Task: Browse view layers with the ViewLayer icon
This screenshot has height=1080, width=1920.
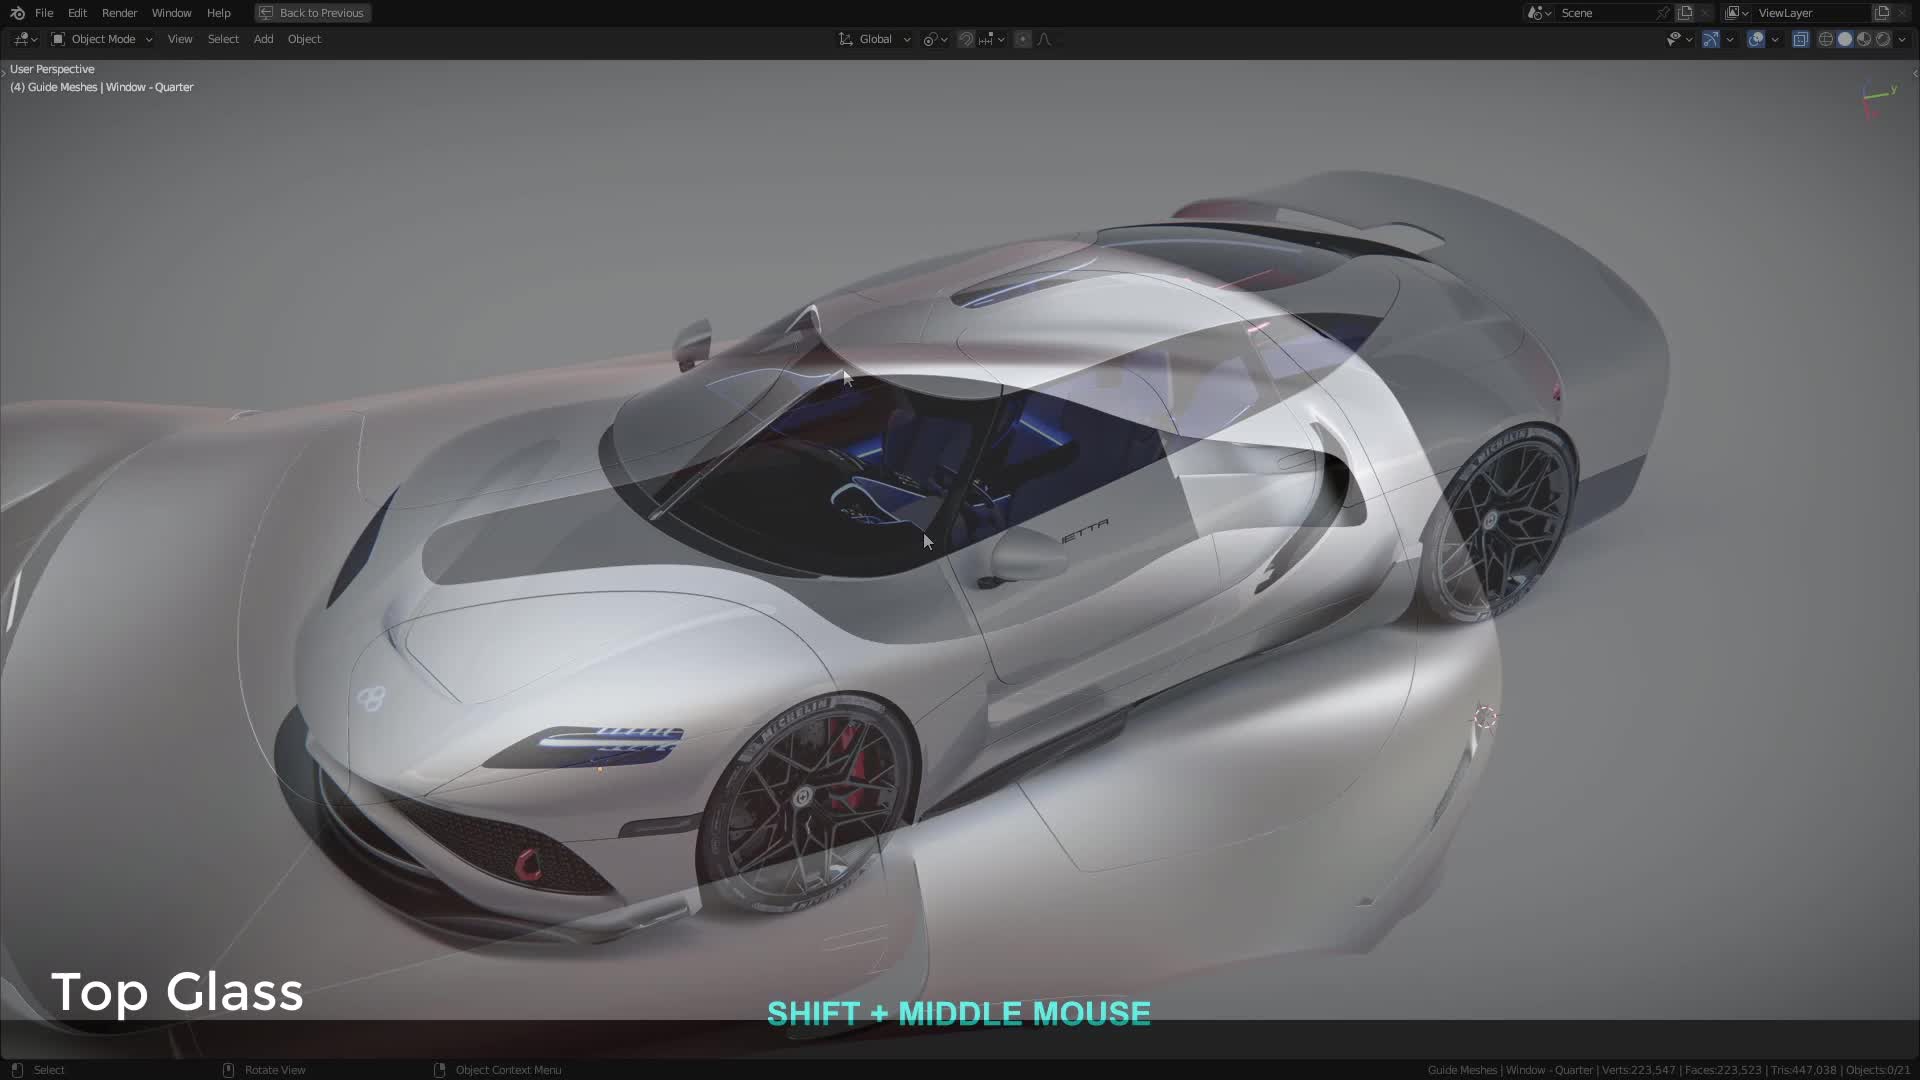Action: click(x=1737, y=13)
